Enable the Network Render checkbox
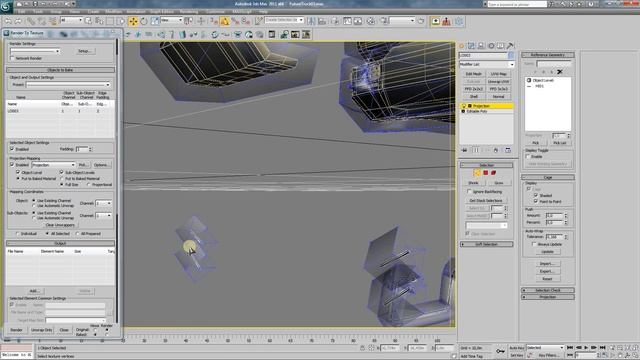The width and height of the screenshot is (640, 360). [12, 58]
